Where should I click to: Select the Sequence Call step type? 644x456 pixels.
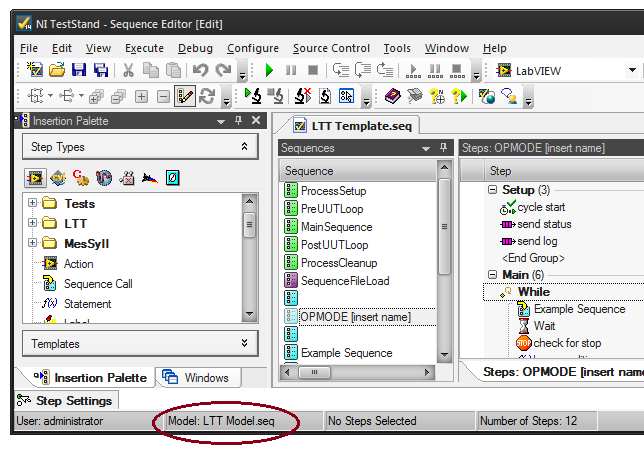pos(98,284)
